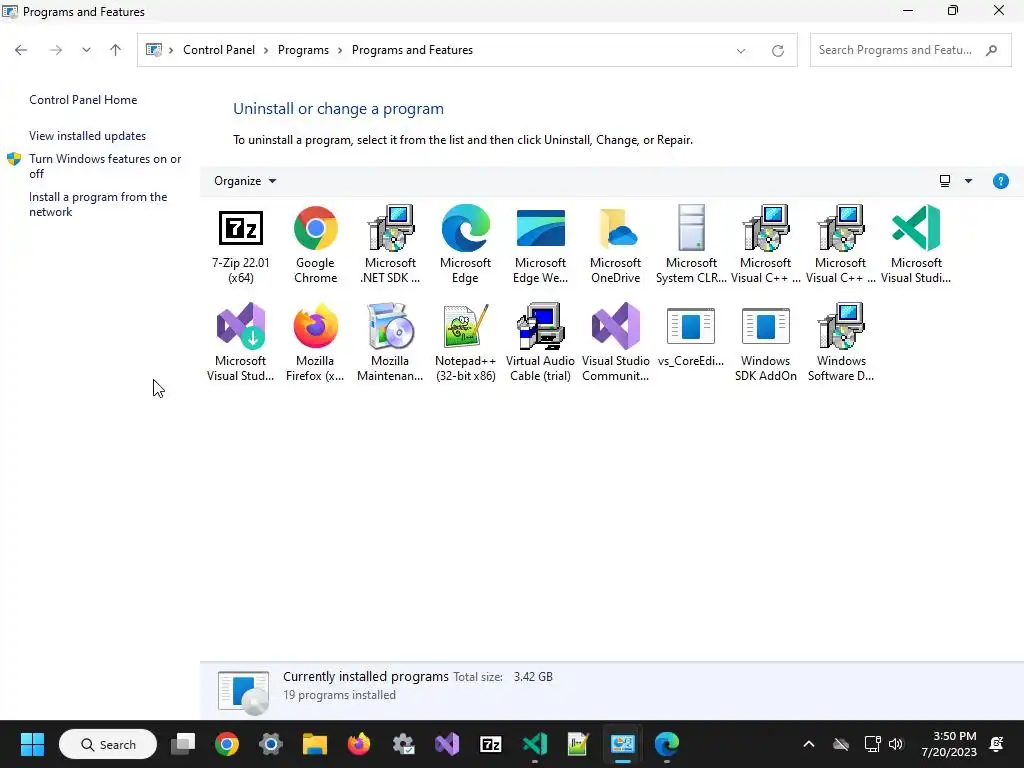Image resolution: width=1024 pixels, height=768 pixels.
Task: Select Visual Studio Community entry
Action: coord(615,344)
